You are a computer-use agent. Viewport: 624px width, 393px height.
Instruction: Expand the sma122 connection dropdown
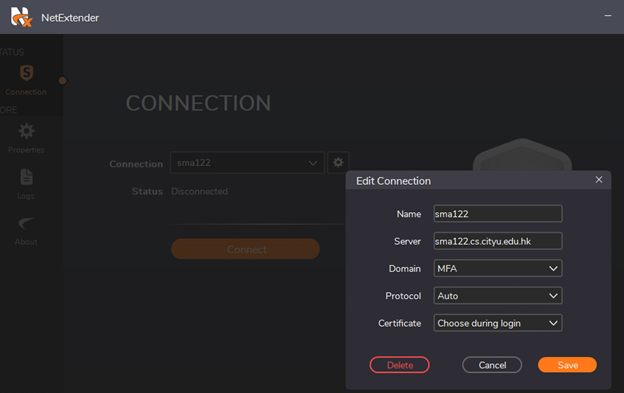247,163
